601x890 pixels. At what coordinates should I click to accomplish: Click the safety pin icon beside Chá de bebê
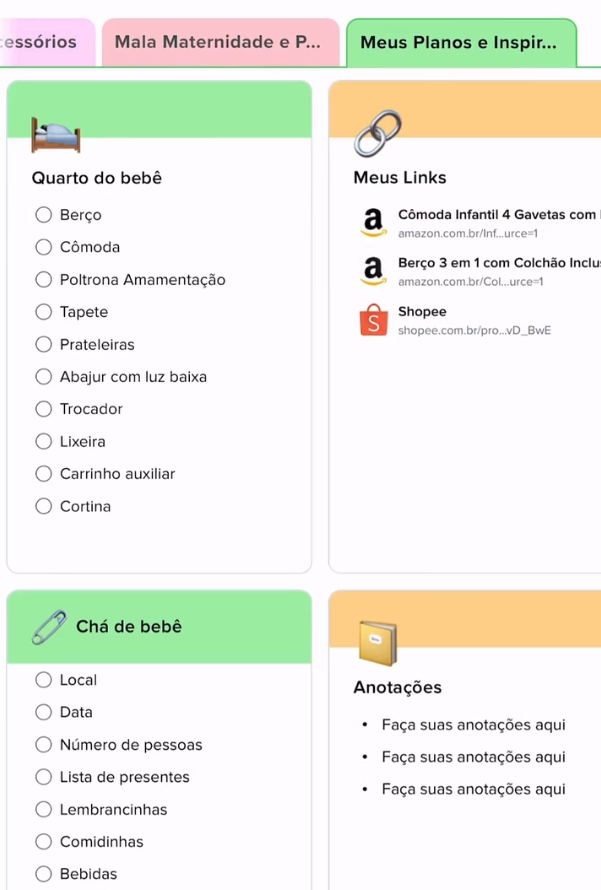click(49, 627)
